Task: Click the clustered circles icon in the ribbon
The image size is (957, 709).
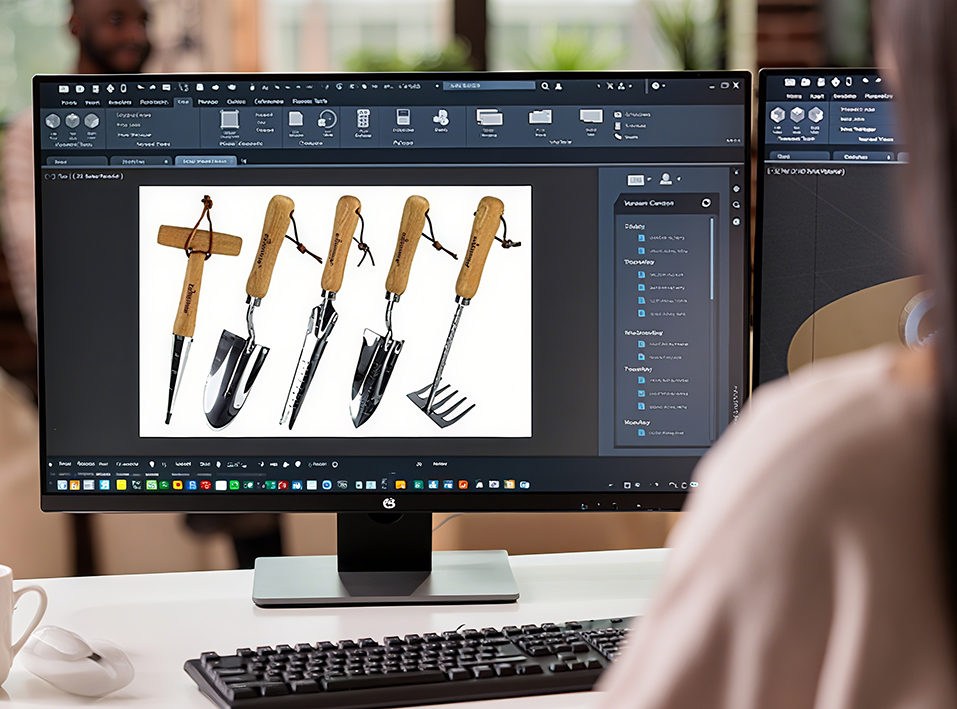Action: point(441,117)
